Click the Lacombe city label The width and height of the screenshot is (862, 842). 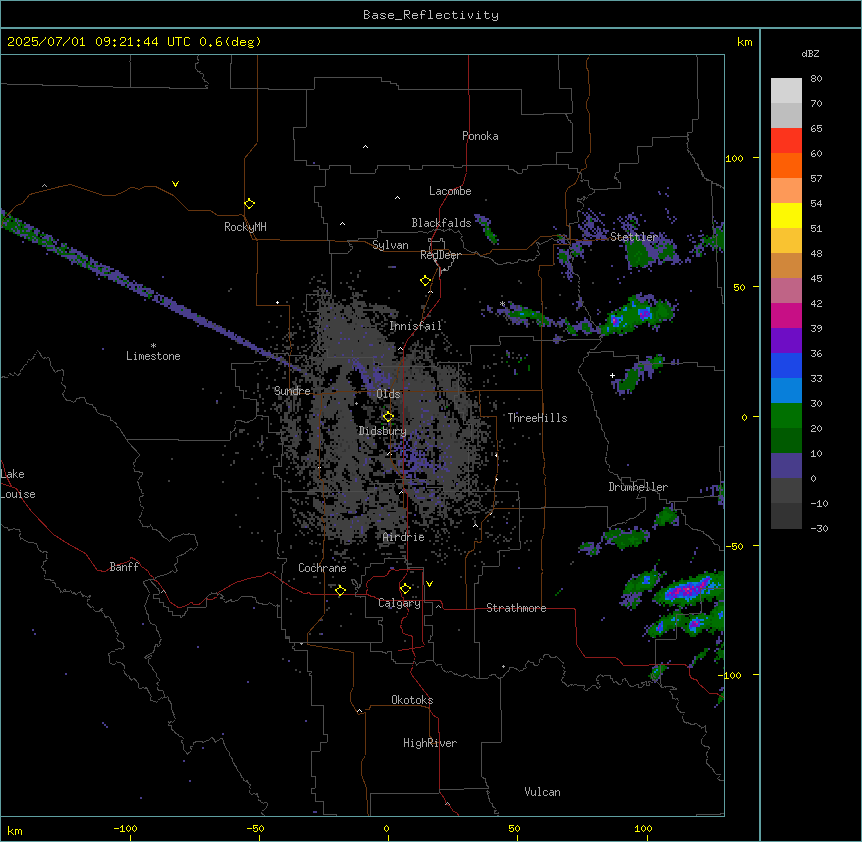(x=450, y=191)
